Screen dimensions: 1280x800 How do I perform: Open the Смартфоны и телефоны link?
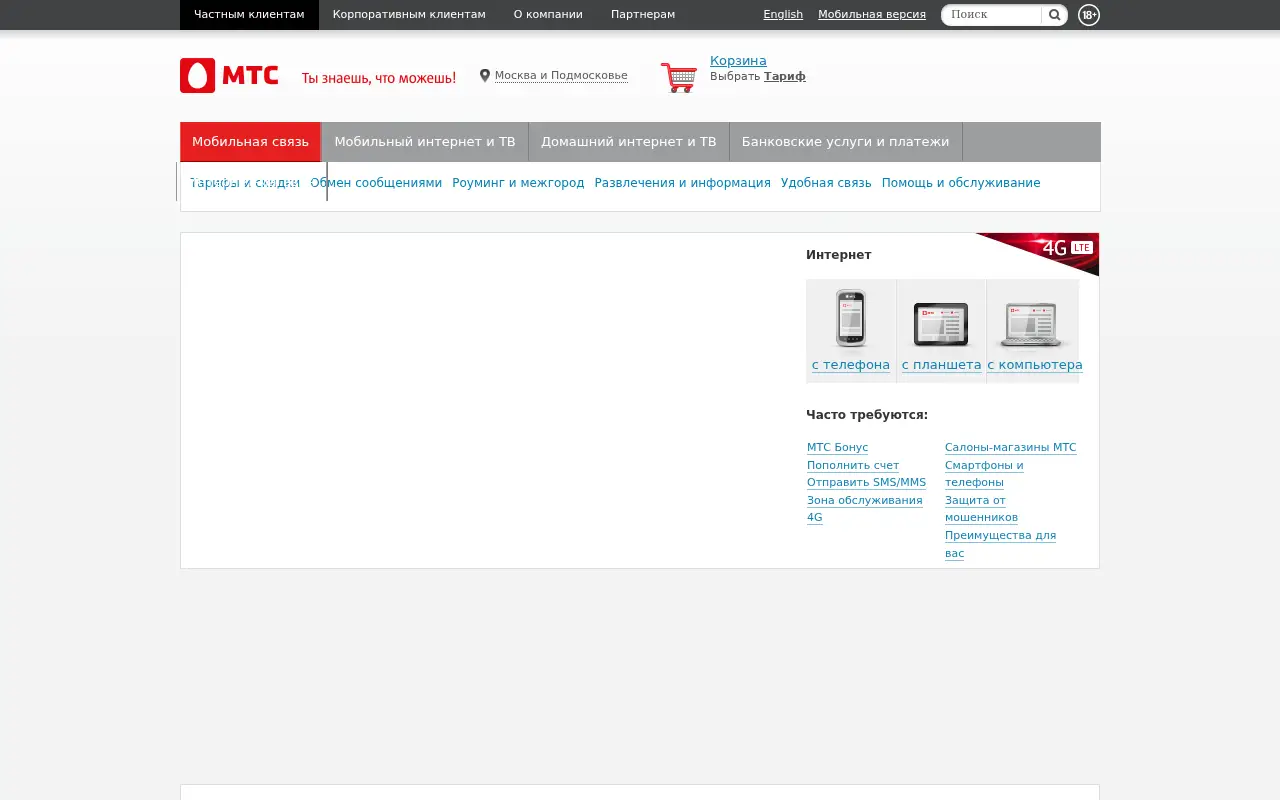[984, 474]
